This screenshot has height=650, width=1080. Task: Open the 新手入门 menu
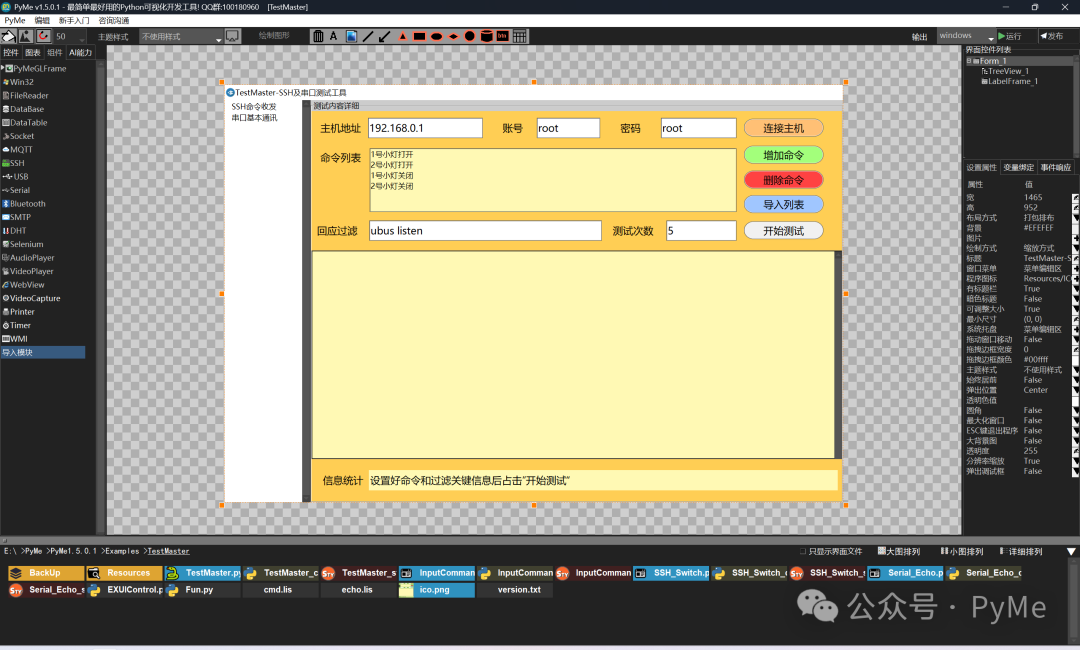[x=74, y=21]
